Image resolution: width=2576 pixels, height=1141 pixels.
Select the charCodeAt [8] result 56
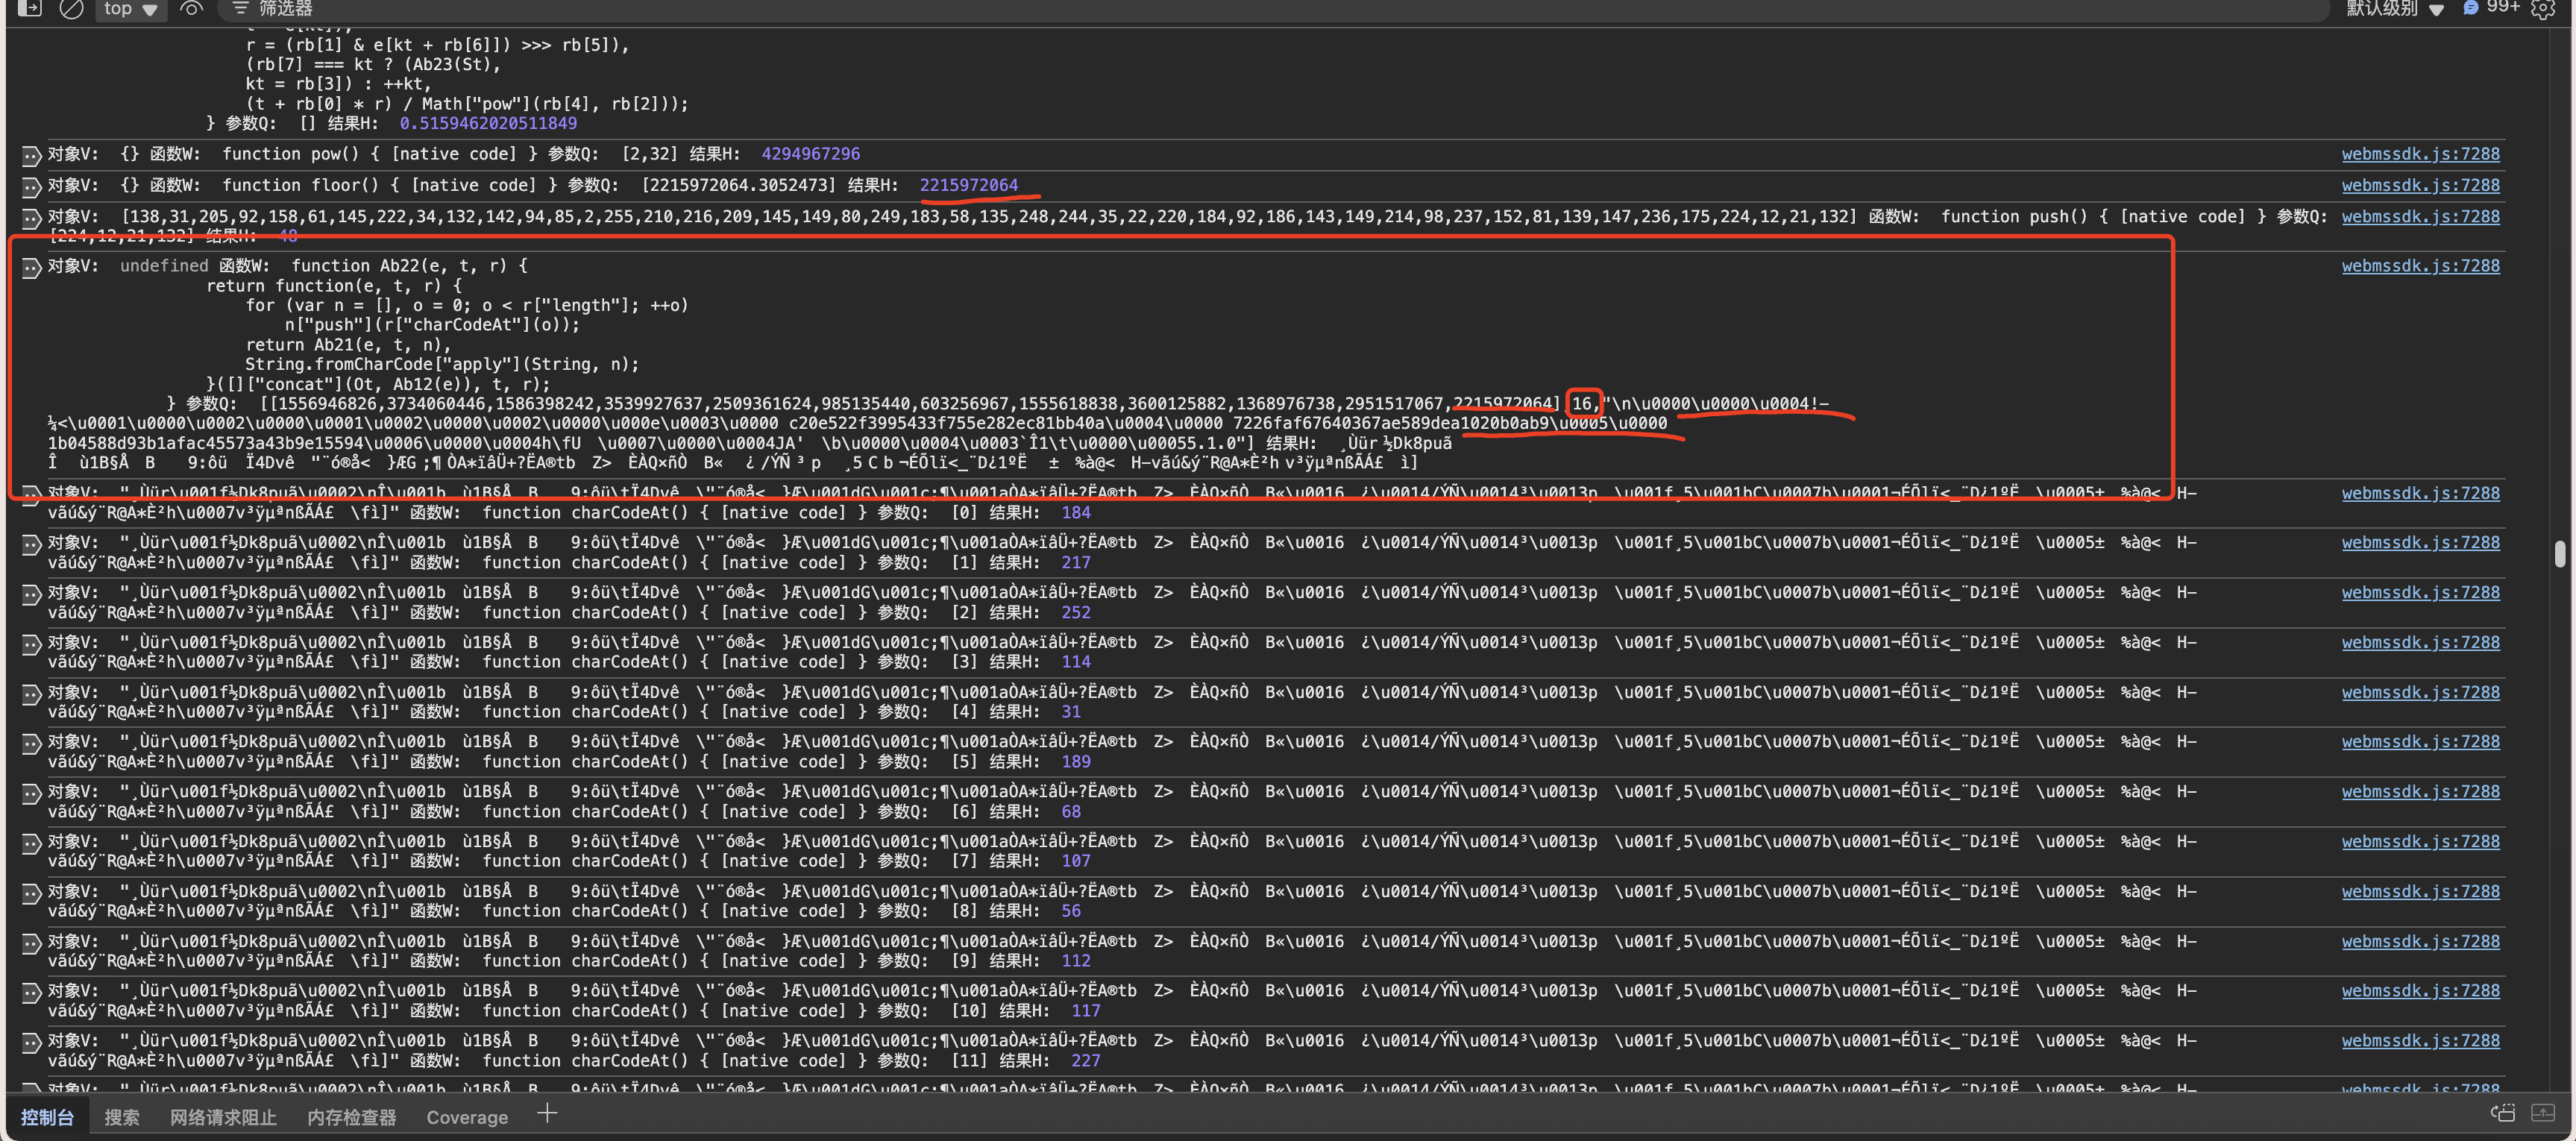(1071, 910)
